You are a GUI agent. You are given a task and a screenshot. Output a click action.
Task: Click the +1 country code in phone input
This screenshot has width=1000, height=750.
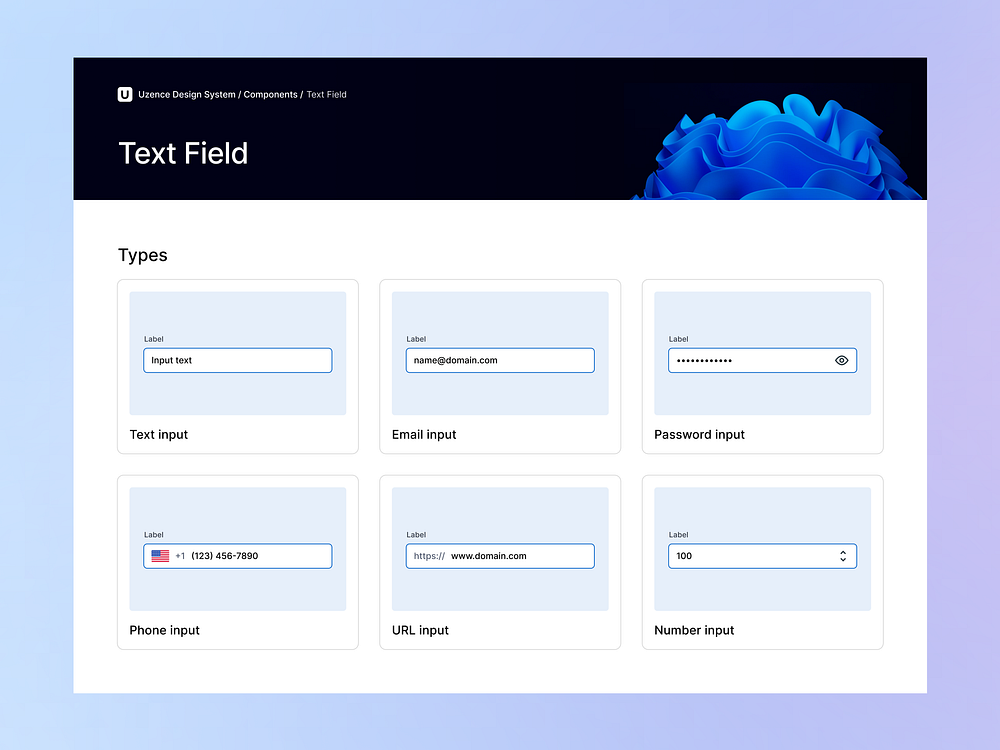(x=181, y=555)
